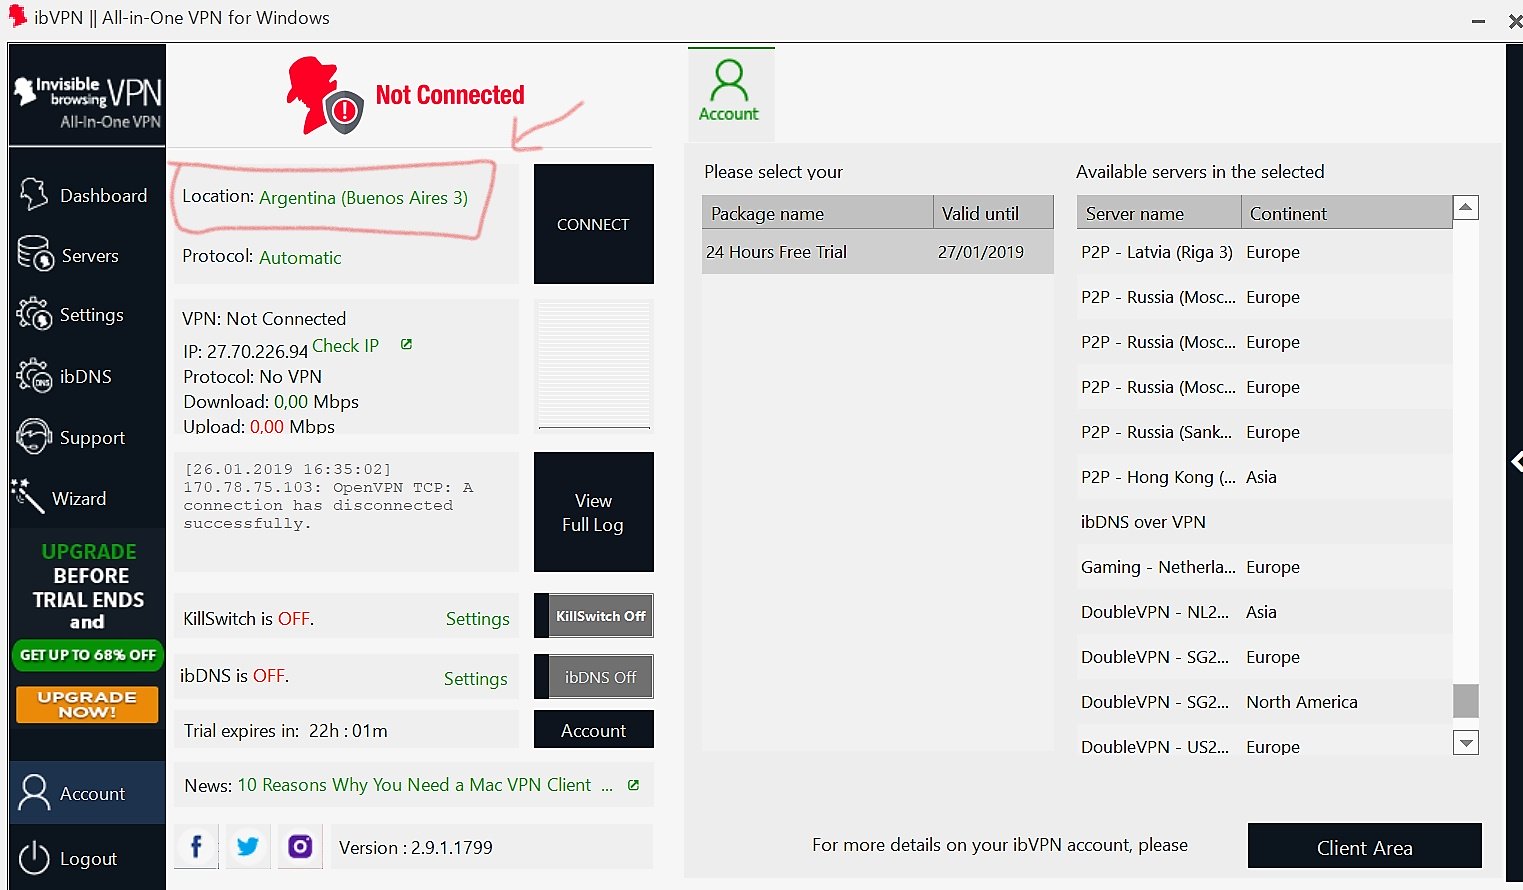
Task: Open ibDNS Settings link
Action: [x=475, y=679]
